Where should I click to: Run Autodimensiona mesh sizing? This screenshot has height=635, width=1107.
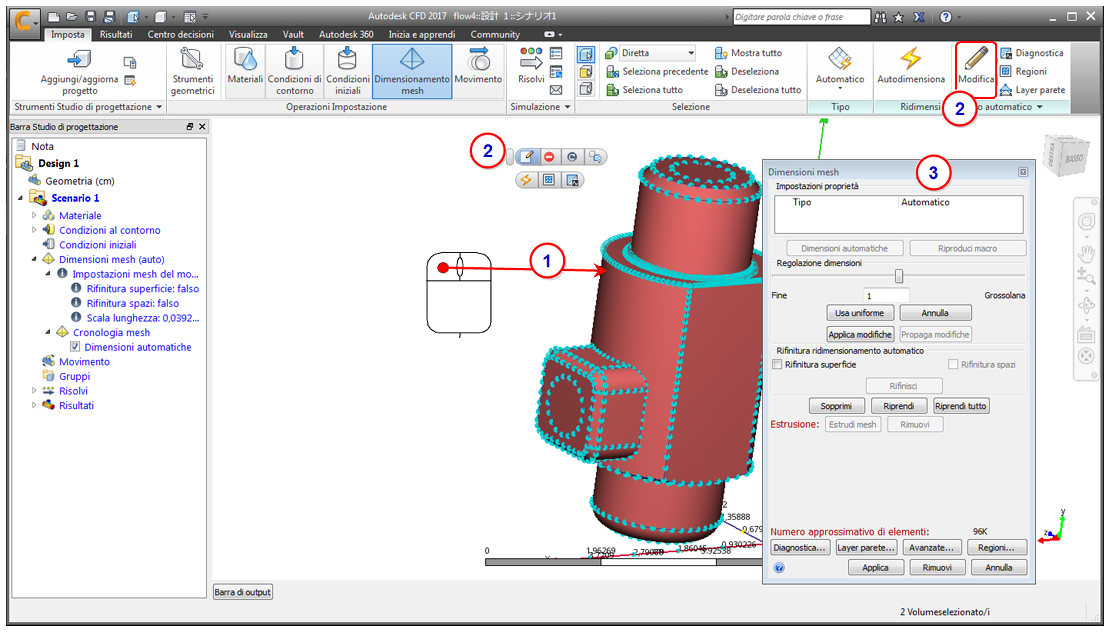911,66
